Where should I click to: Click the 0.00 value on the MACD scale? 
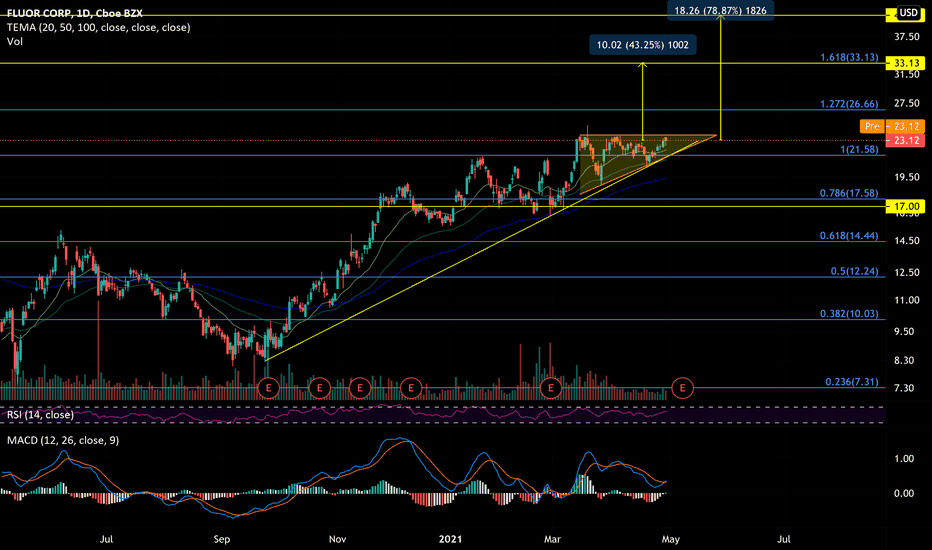pos(904,493)
